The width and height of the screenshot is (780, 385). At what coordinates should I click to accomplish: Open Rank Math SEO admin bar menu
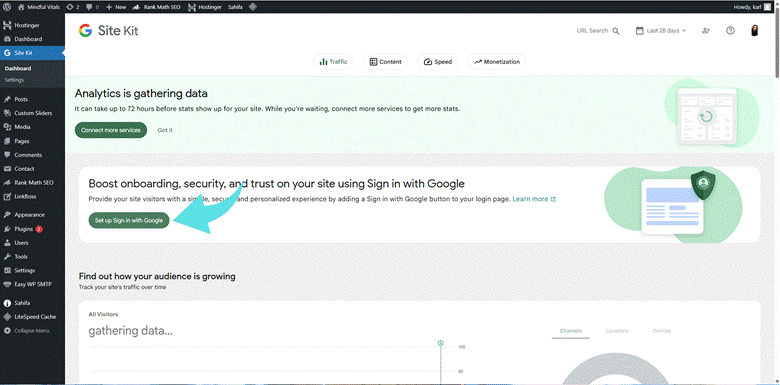(157, 7)
